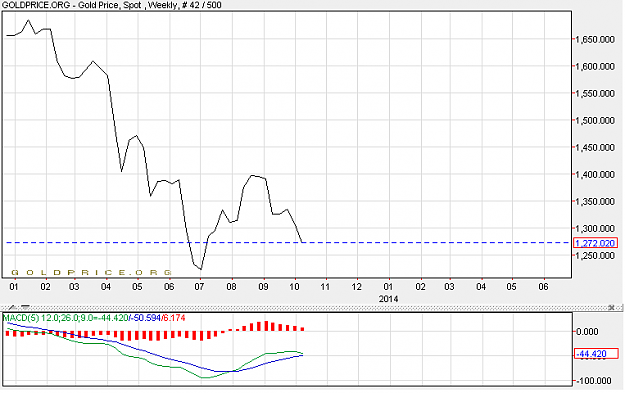Click the 'MACD(S) 12.0;26.0;9.0' indicator label
Screen dimensions: 625x393
pos(48,318)
